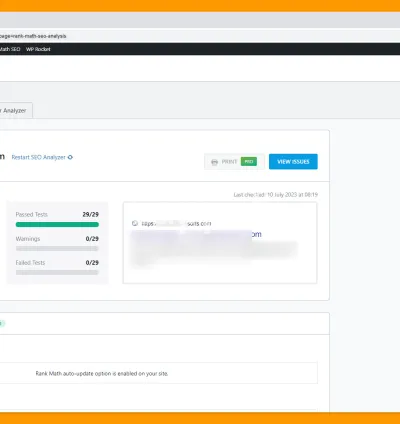Click the 'Failed Tests' label

(x=30, y=263)
